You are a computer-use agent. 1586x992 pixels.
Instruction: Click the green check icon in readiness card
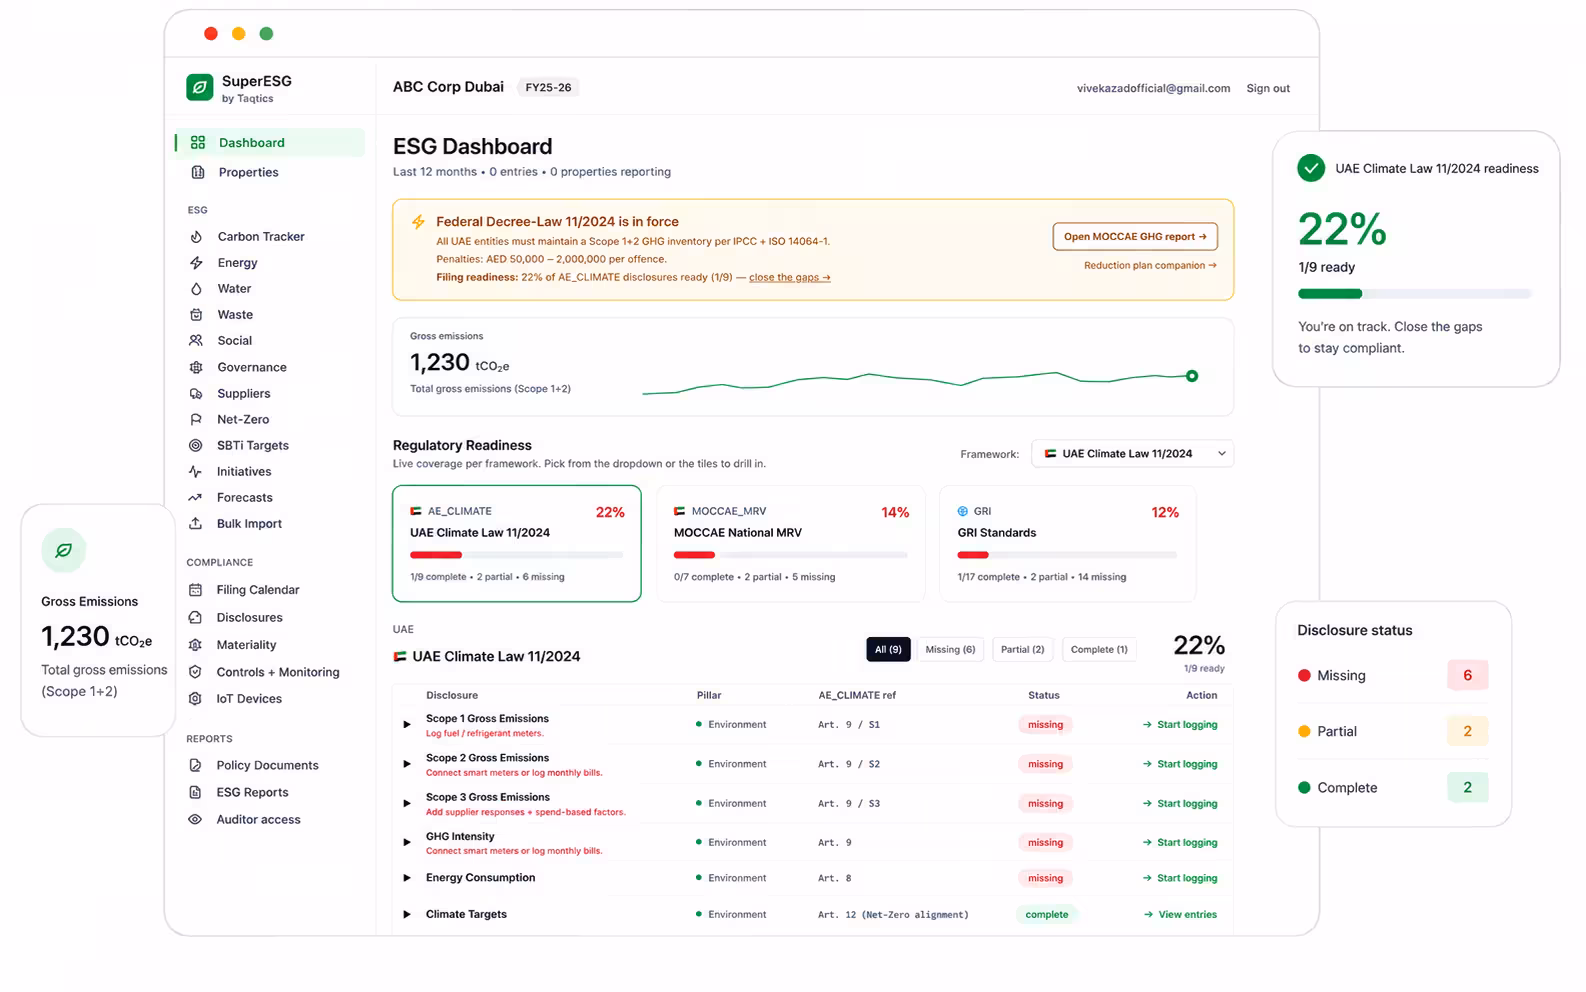[1311, 168]
